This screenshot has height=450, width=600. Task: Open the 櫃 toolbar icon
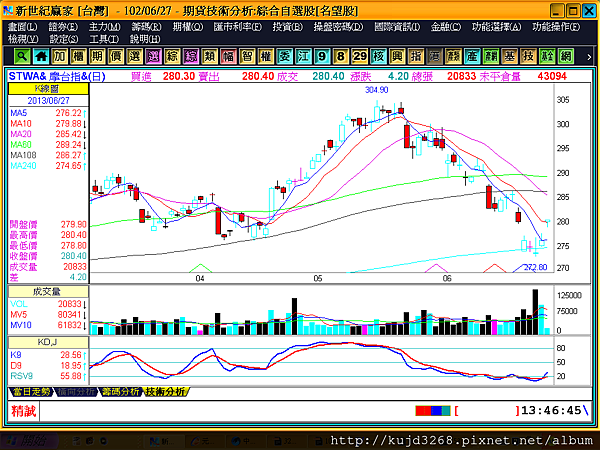(78, 57)
